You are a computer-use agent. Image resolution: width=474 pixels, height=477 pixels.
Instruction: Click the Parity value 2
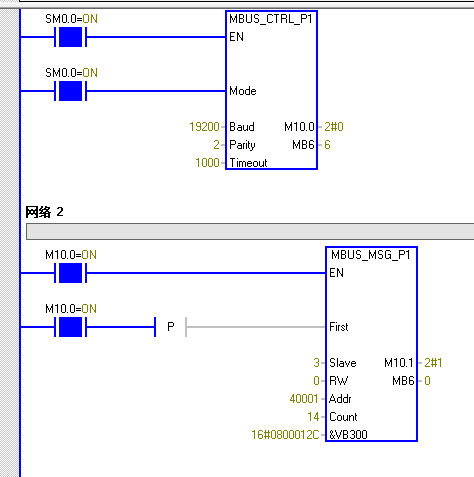(216, 145)
